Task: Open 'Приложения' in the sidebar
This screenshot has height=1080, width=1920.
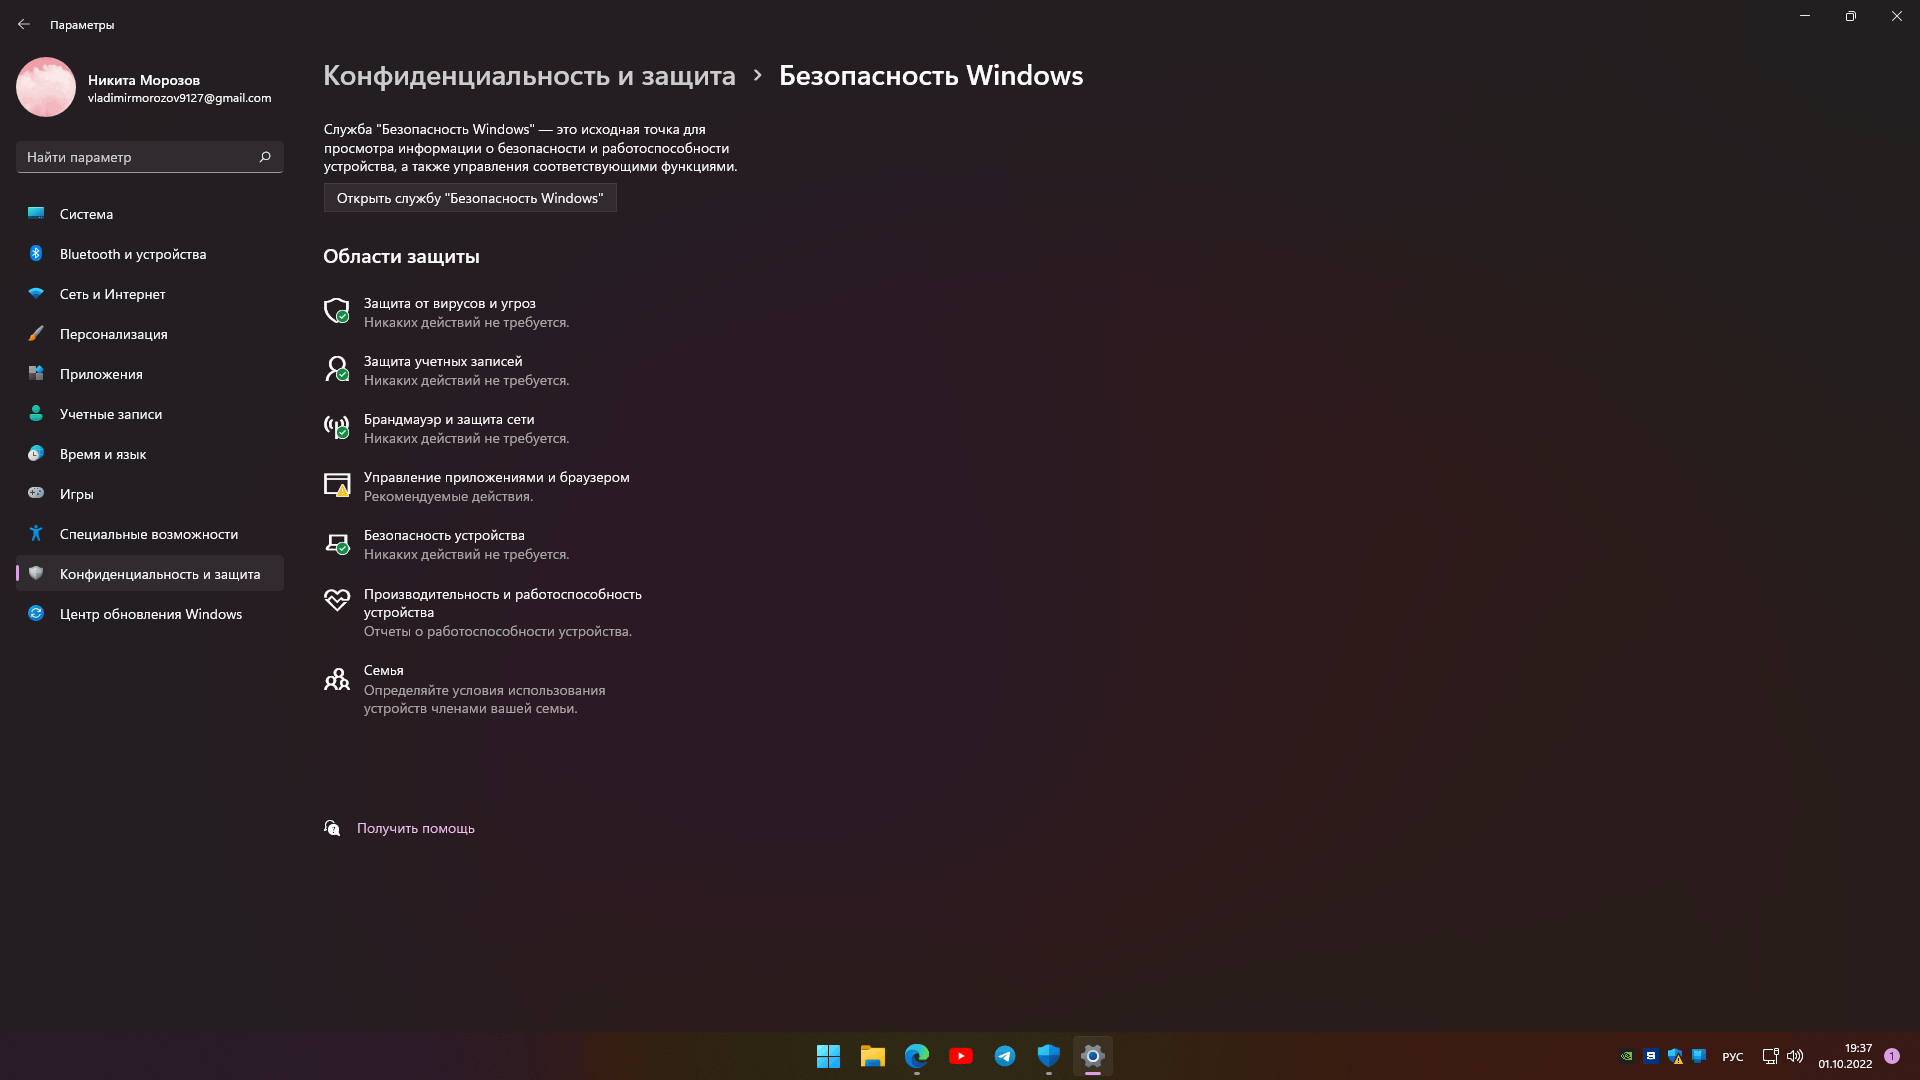Action: [150, 374]
